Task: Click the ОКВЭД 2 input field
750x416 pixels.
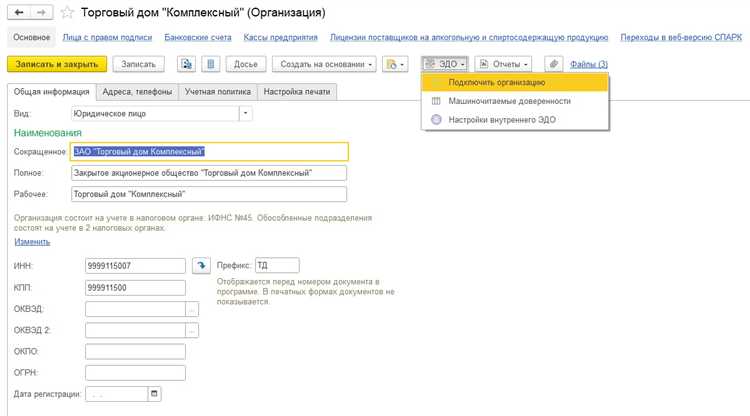Action: coord(135,330)
